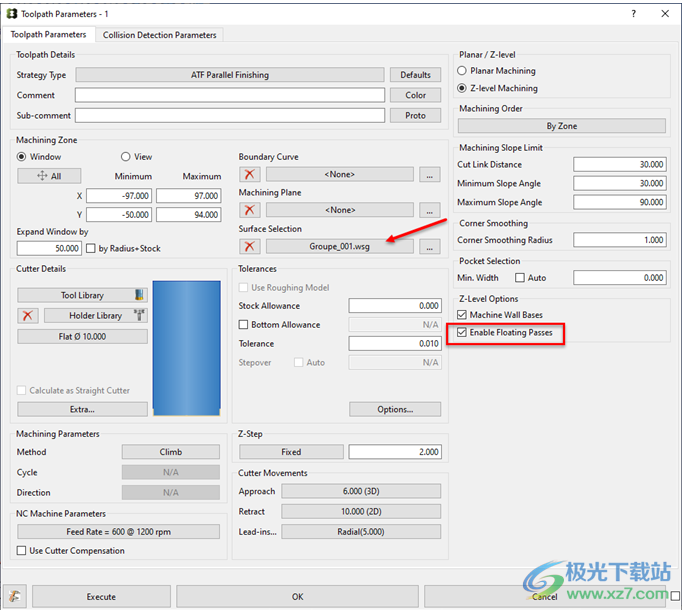Toggle by Radius+Stock checkbox
The width and height of the screenshot is (682, 610).
(90, 248)
